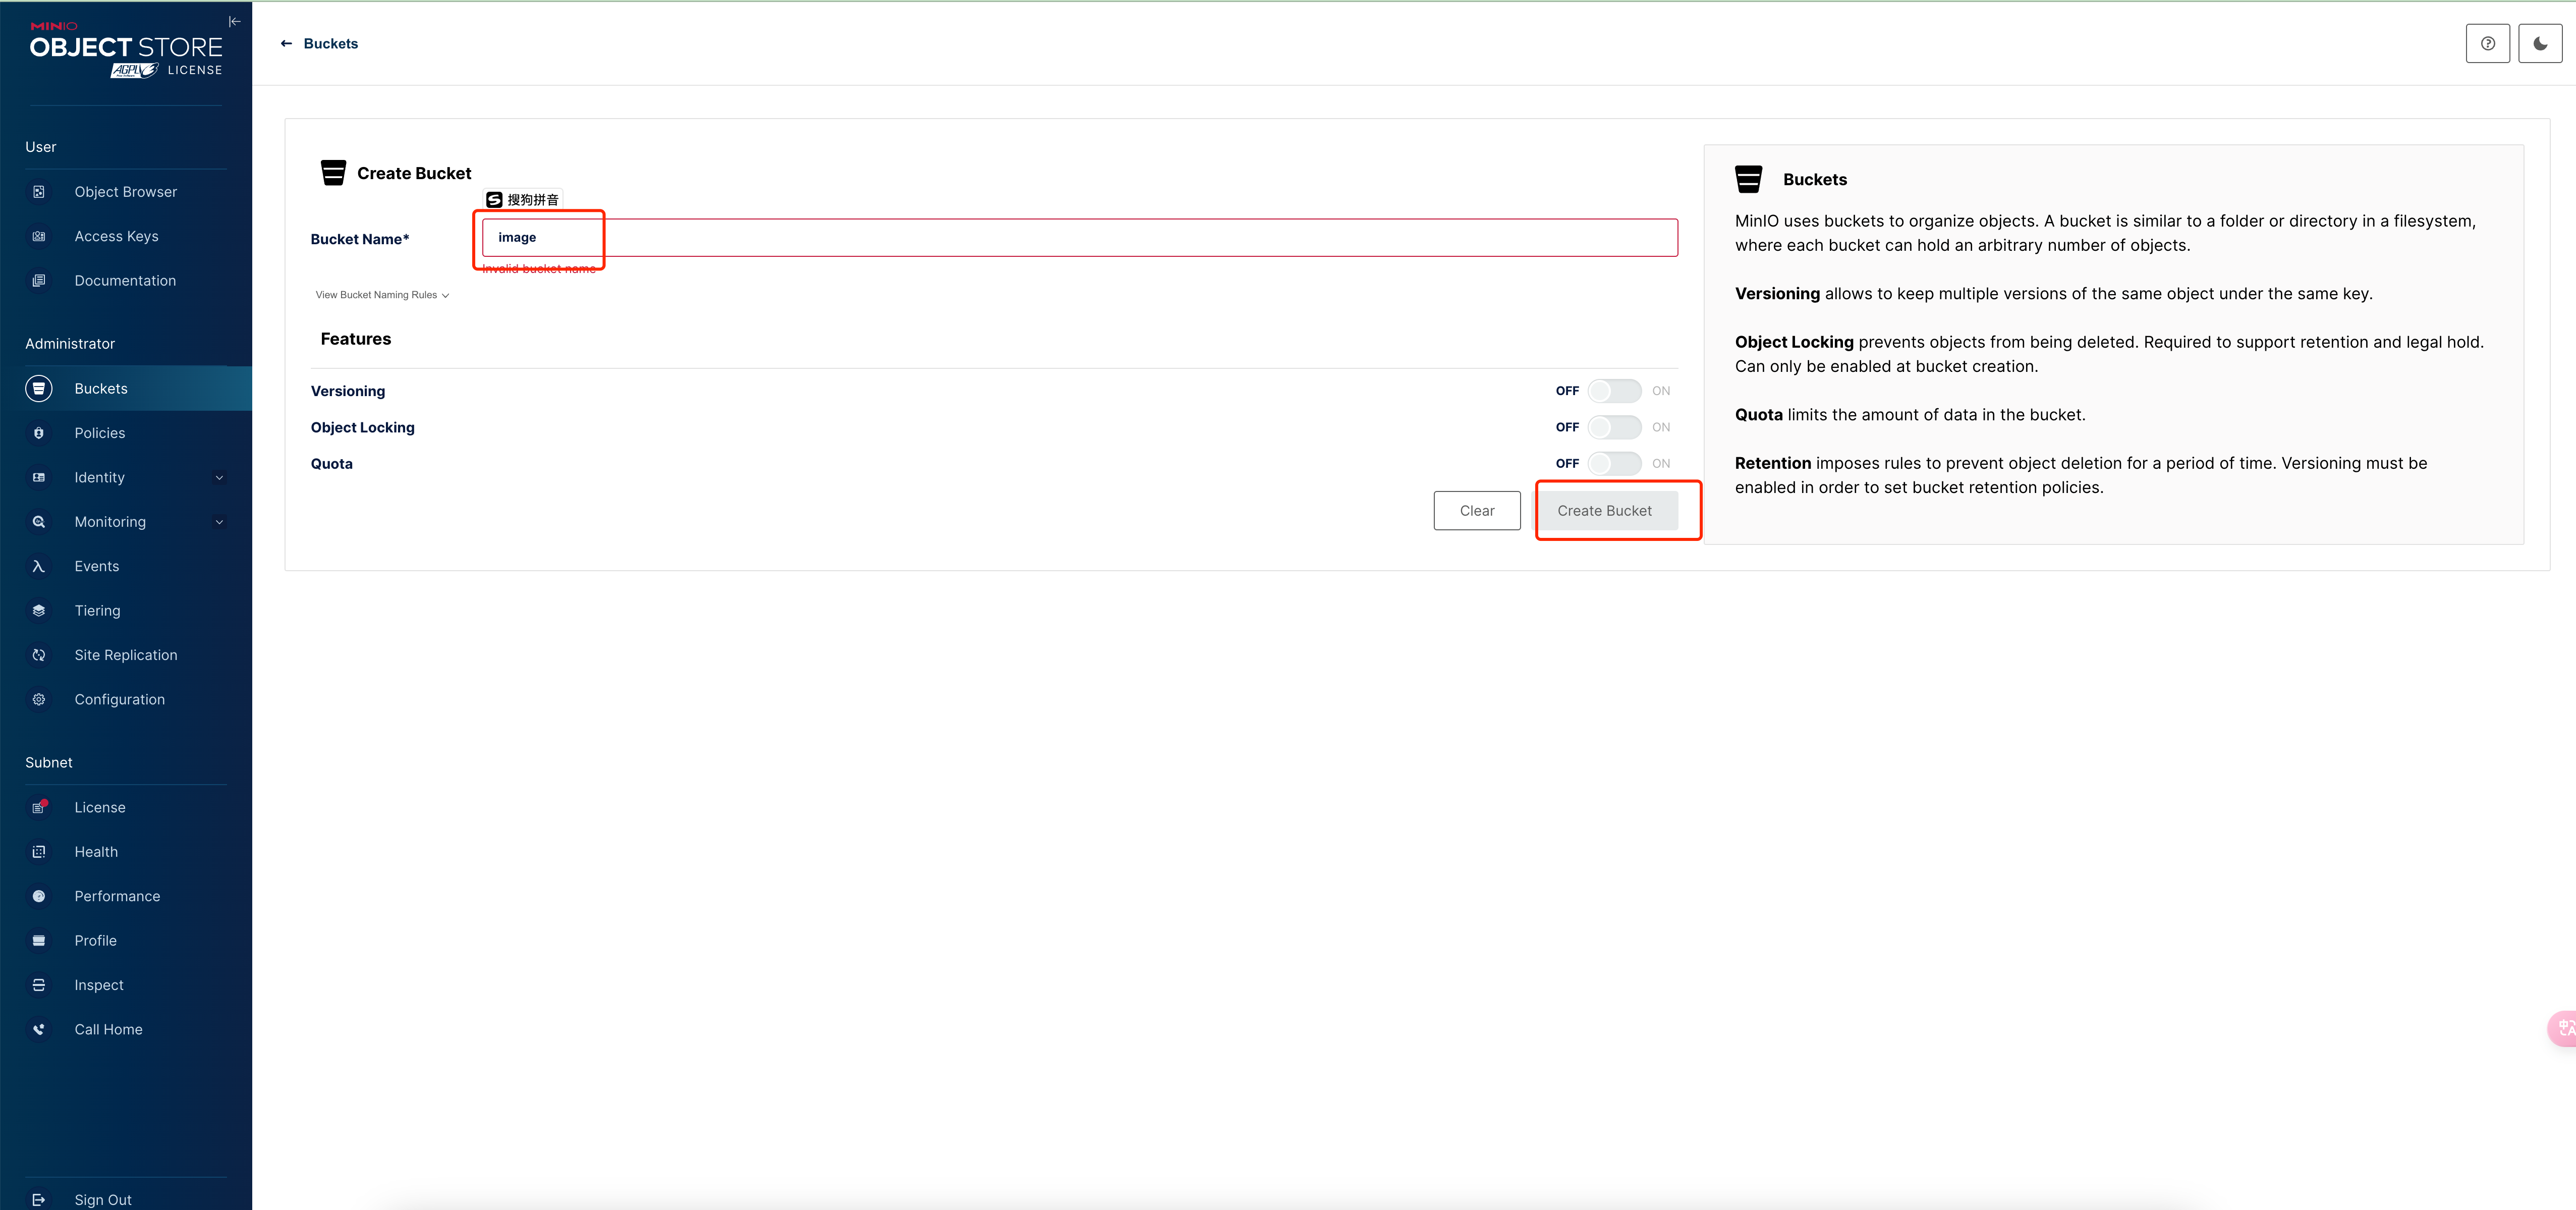Click the Buckets breadcrumb link
This screenshot has height=1210, width=2576.
pos(330,43)
